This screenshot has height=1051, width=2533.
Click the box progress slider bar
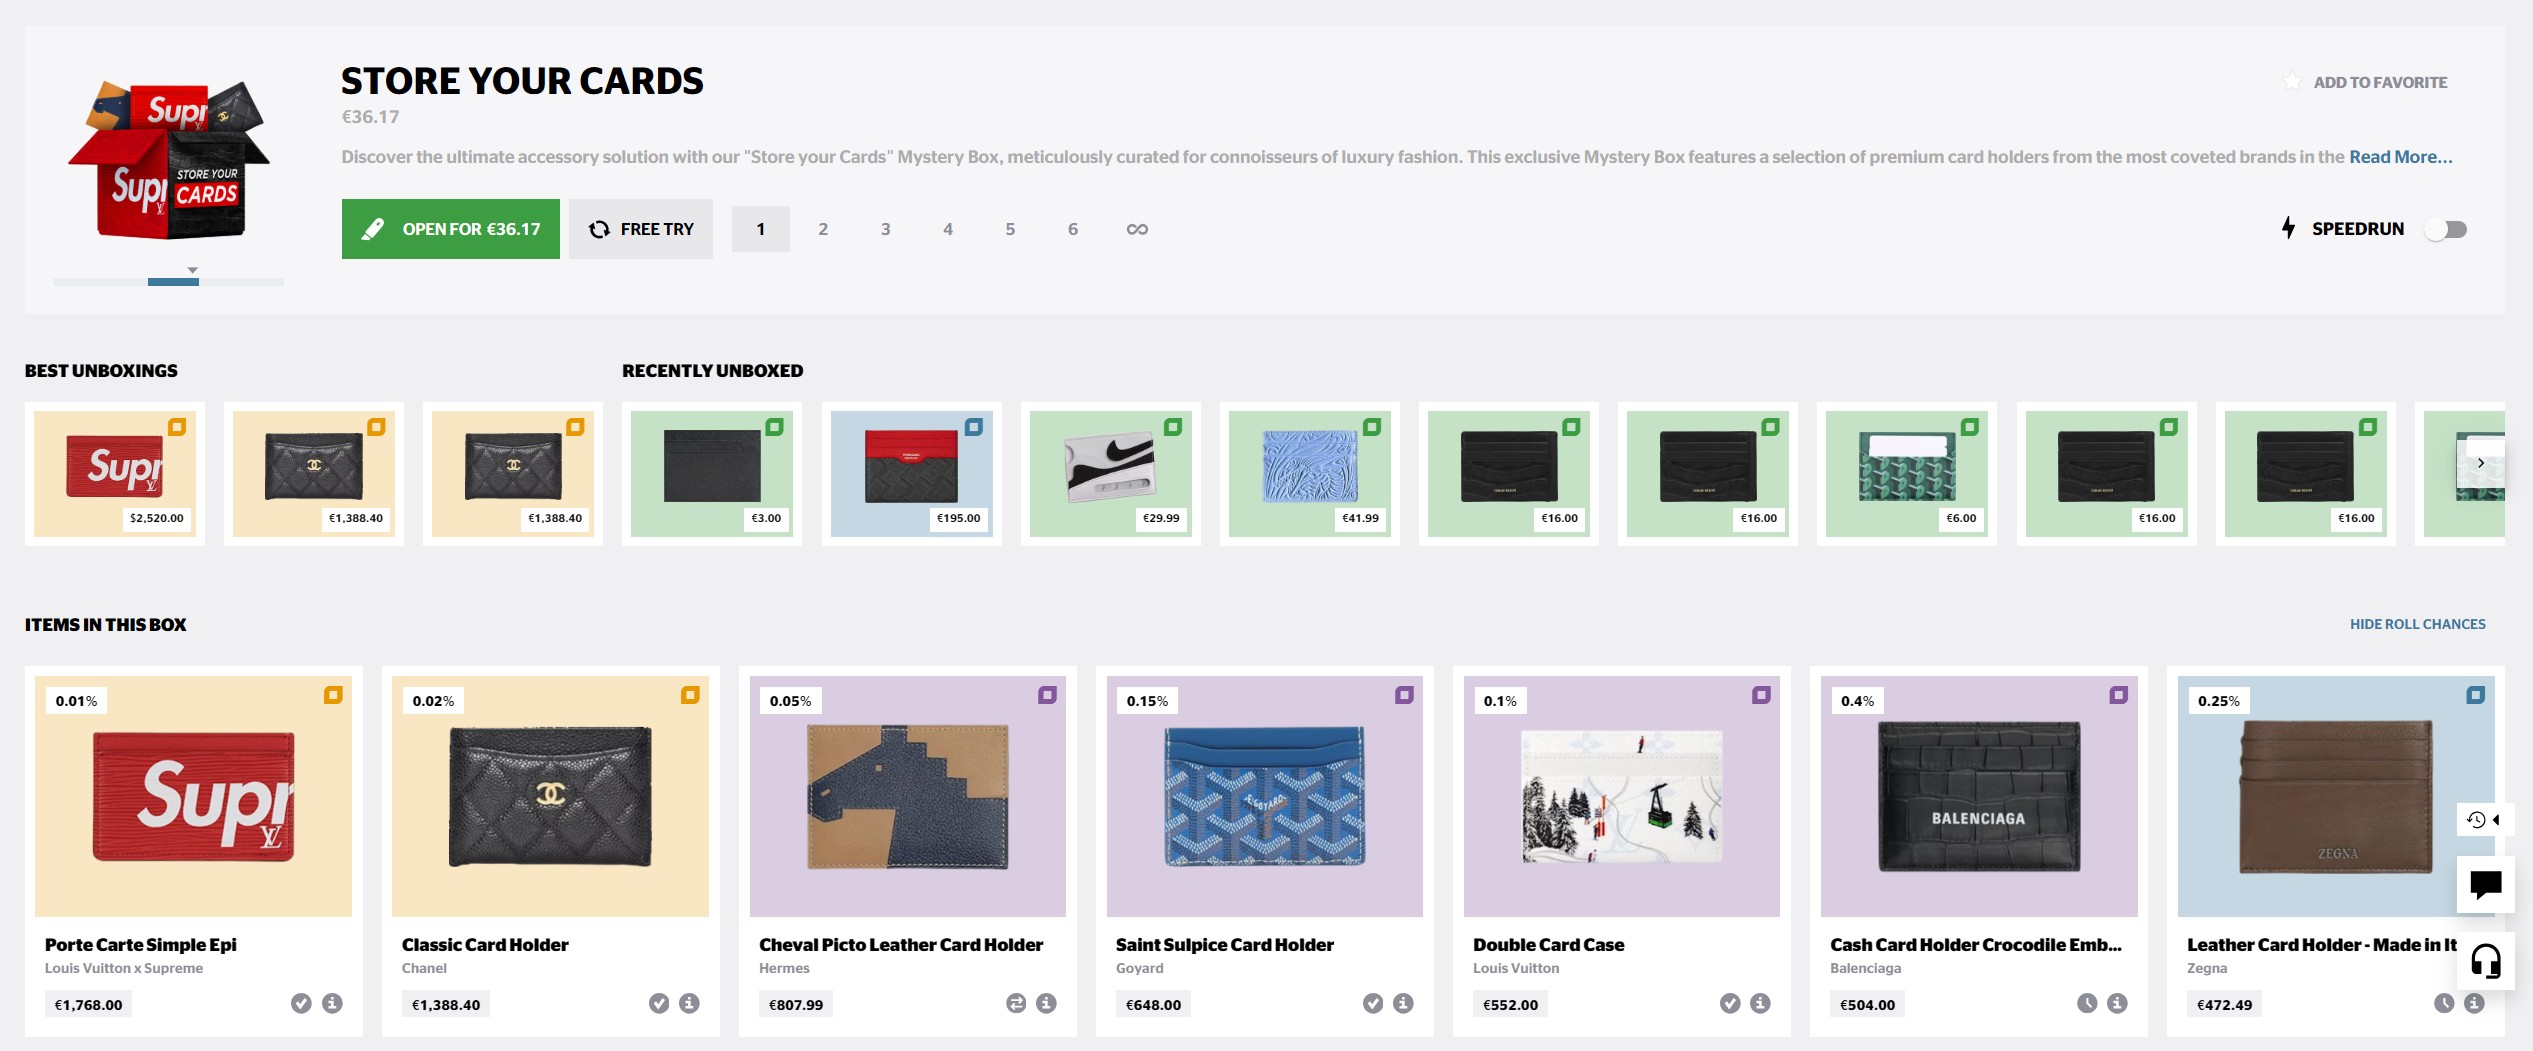[x=169, y=282]
